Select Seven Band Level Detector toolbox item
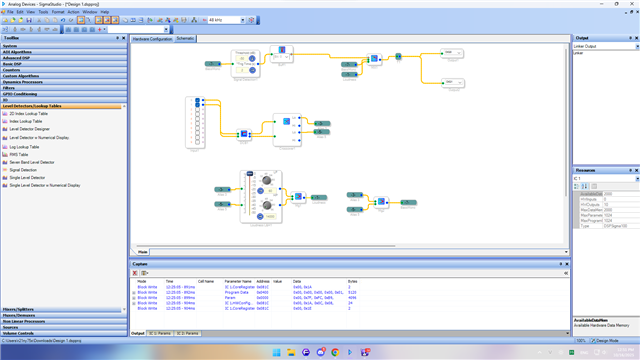 click(x=32, y=162)
